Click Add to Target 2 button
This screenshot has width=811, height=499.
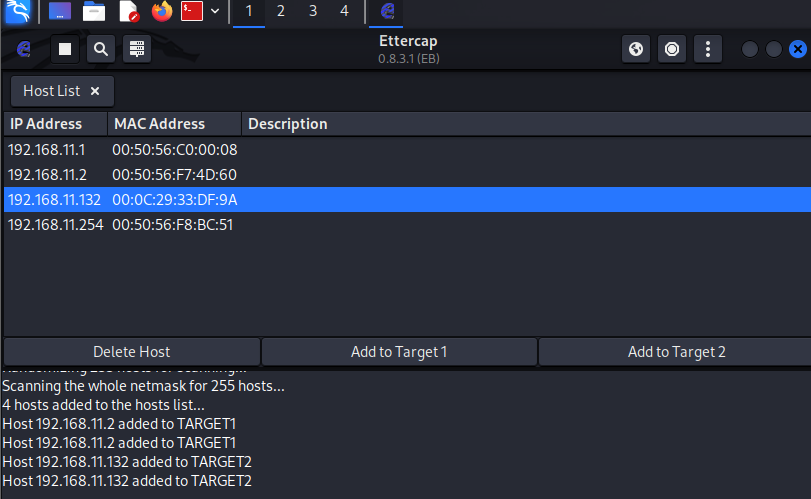click(x=675, y=352)
